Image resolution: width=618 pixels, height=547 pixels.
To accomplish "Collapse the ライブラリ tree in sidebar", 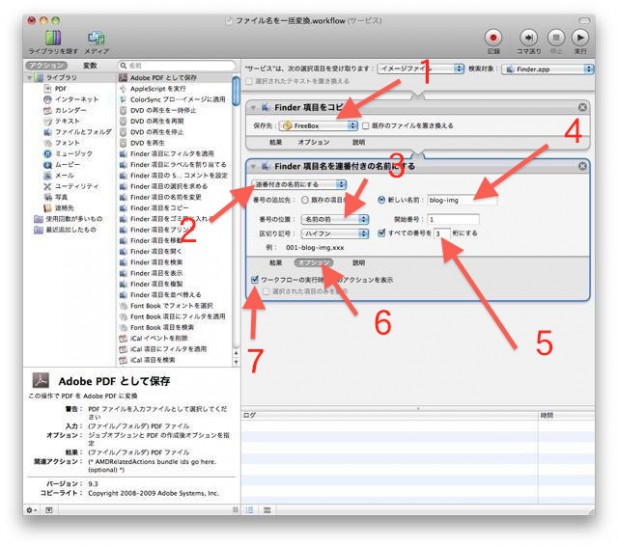I will (30, 77).
